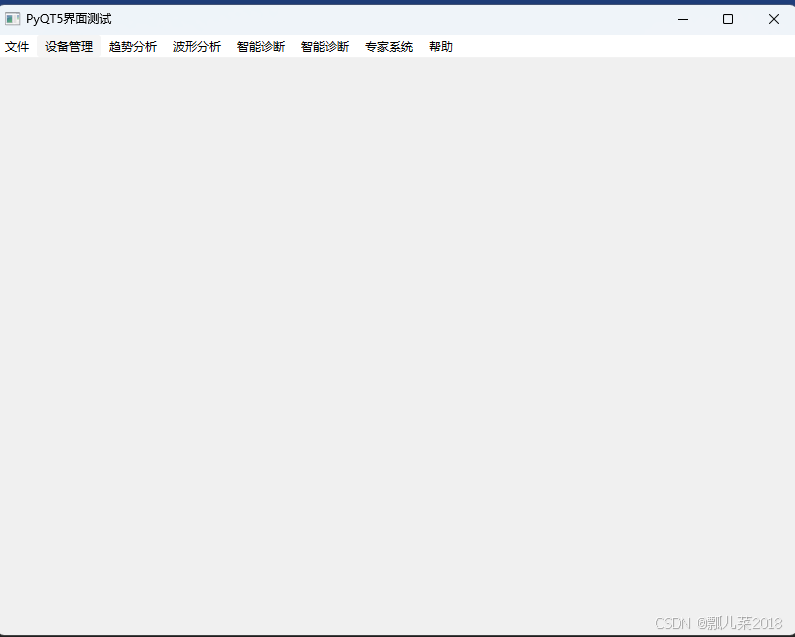Open the 帮助 menu

tap(441, 47)
